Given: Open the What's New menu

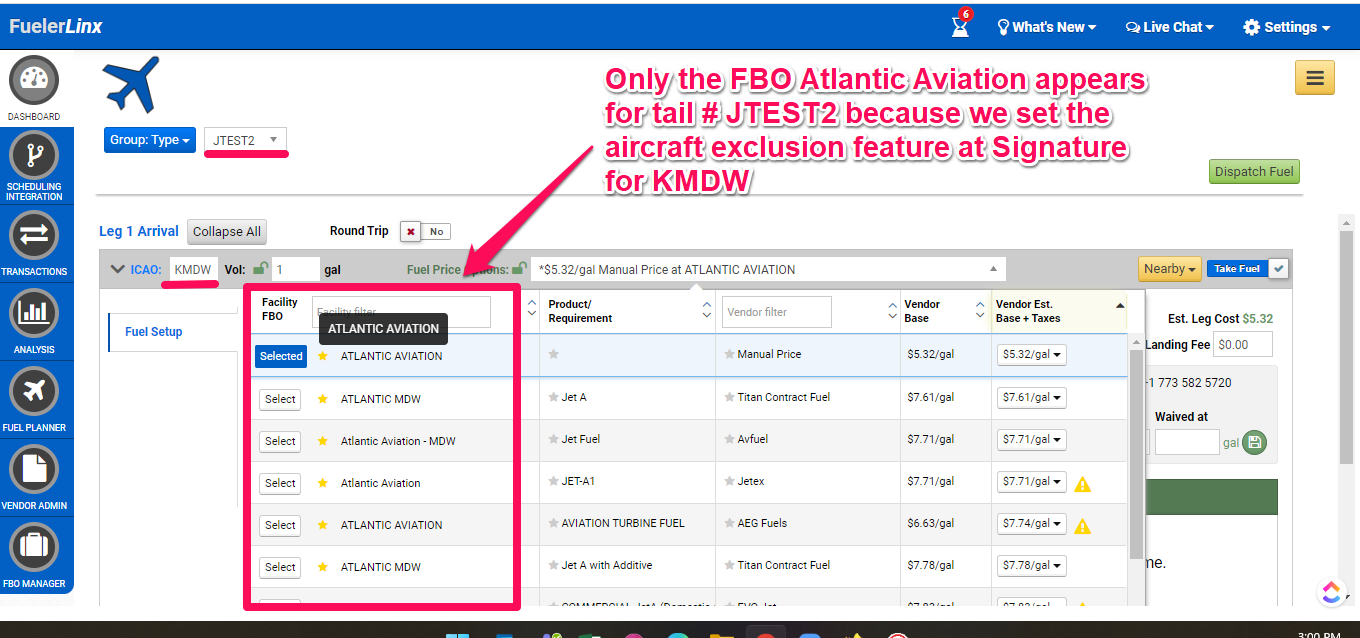Looking at the screenshot, I should [1047, 27].
